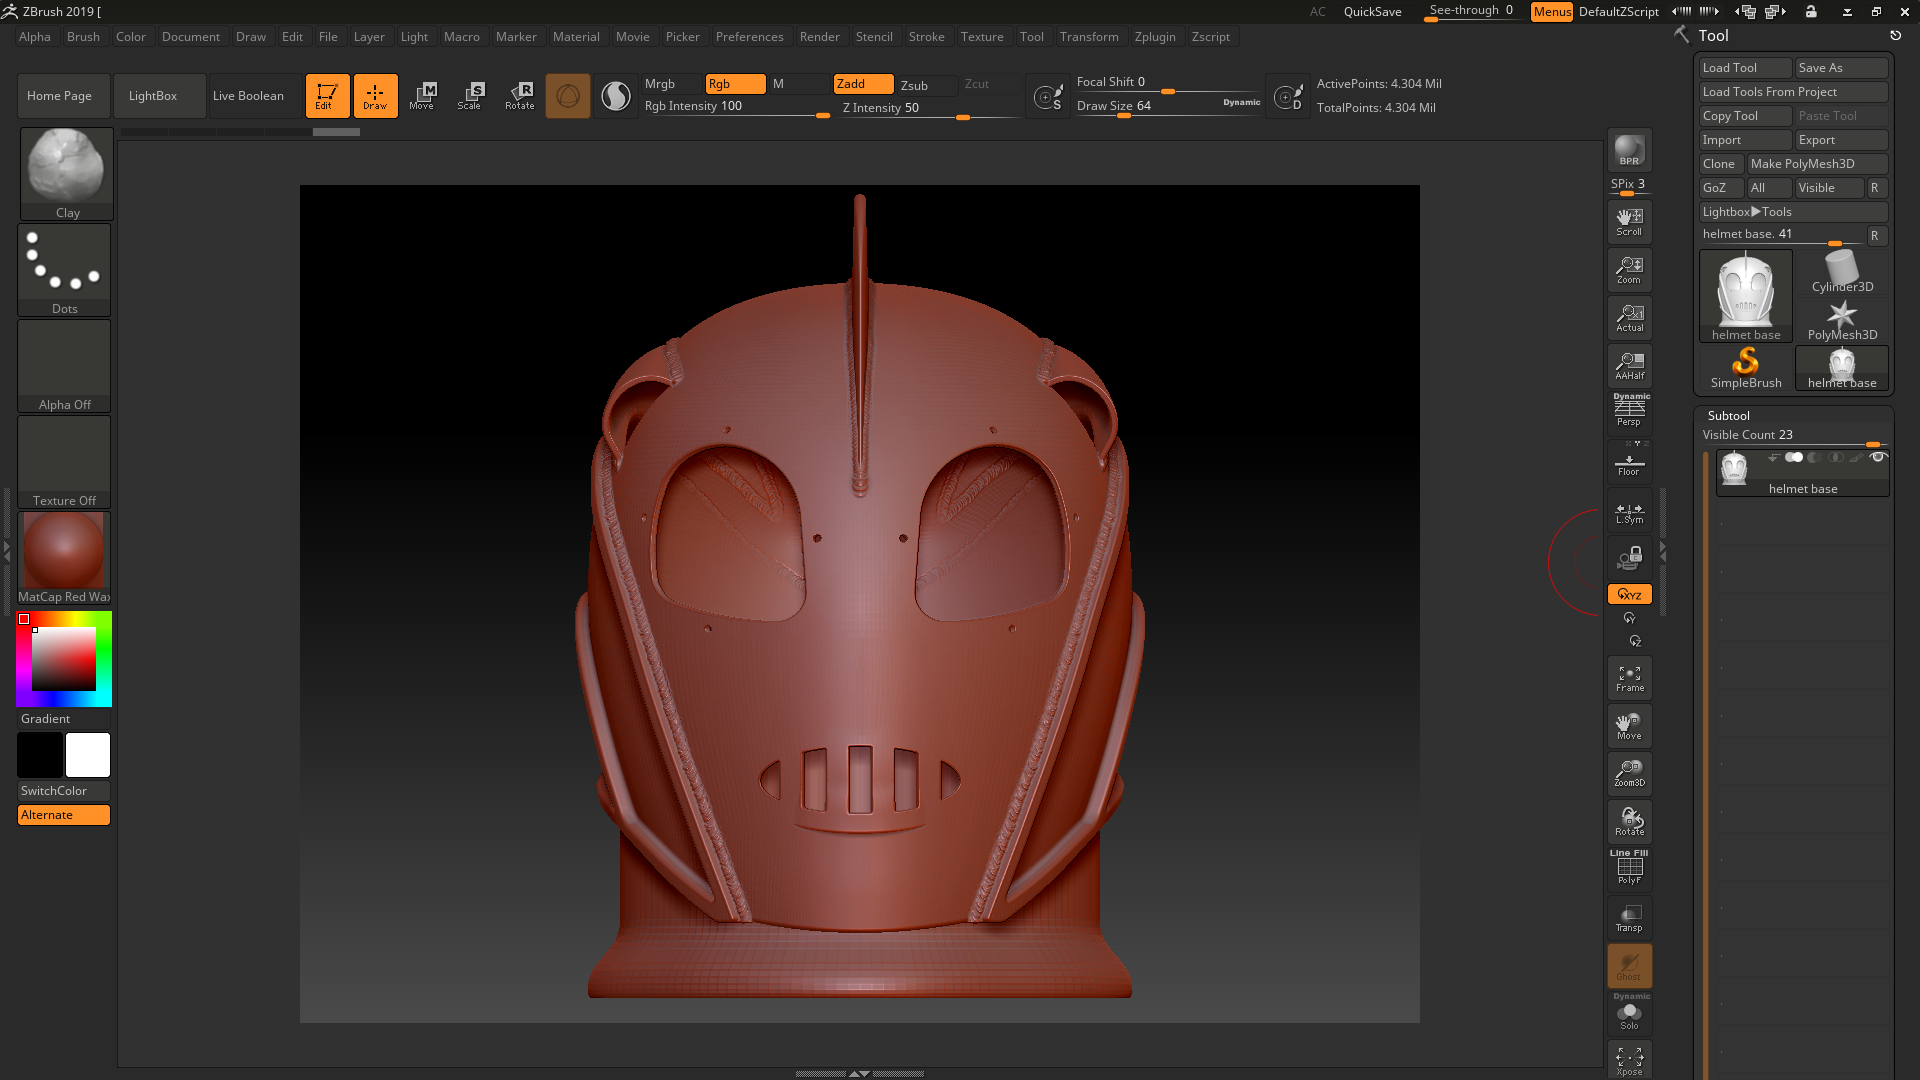Open the Clay brush selector
The image size is (1920, 1080).
coord(66,174)
